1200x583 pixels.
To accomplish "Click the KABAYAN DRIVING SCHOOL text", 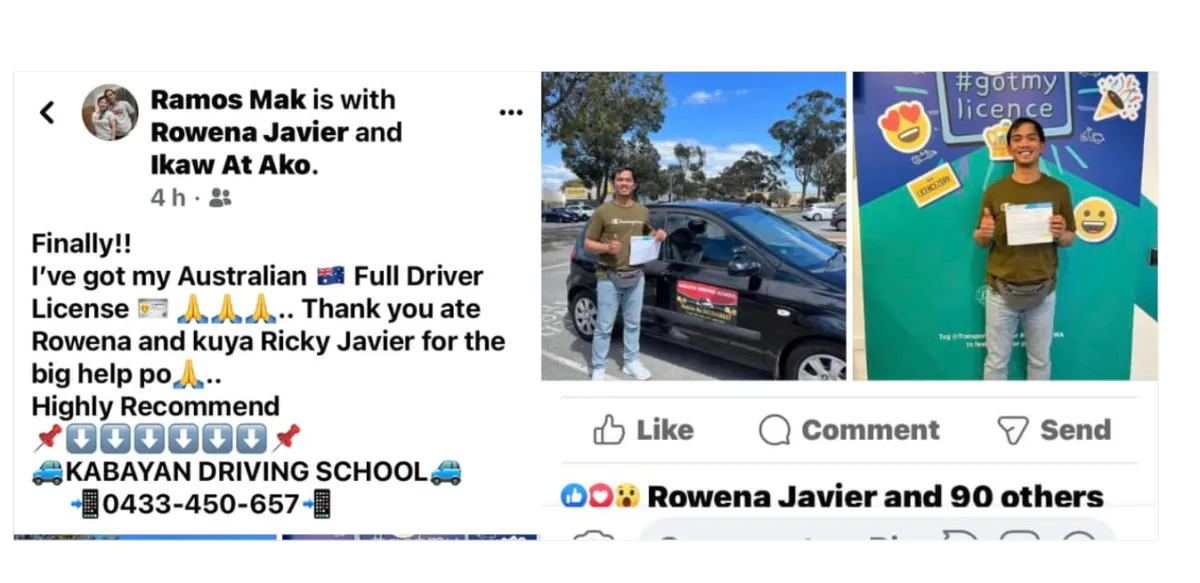I will [x=247, y=472].
